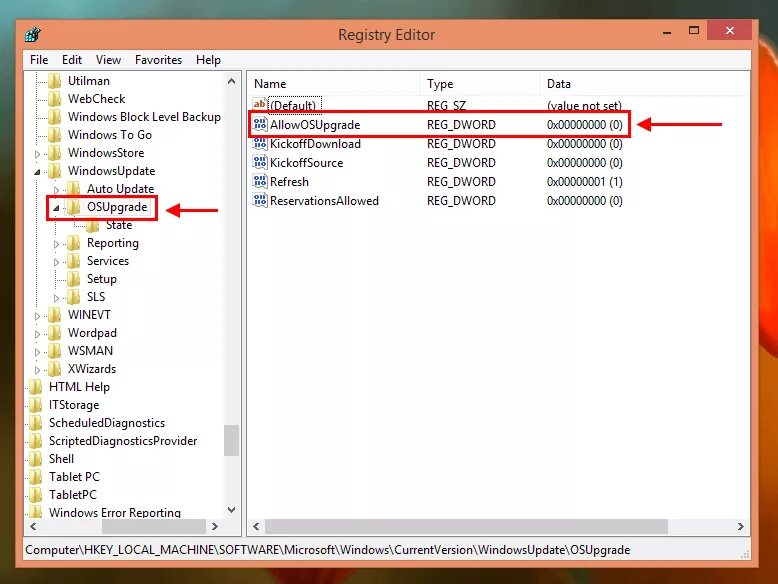Click the Reporting folder icon
The width and height of the screenshot is (778, 584).
coord(74,243)
